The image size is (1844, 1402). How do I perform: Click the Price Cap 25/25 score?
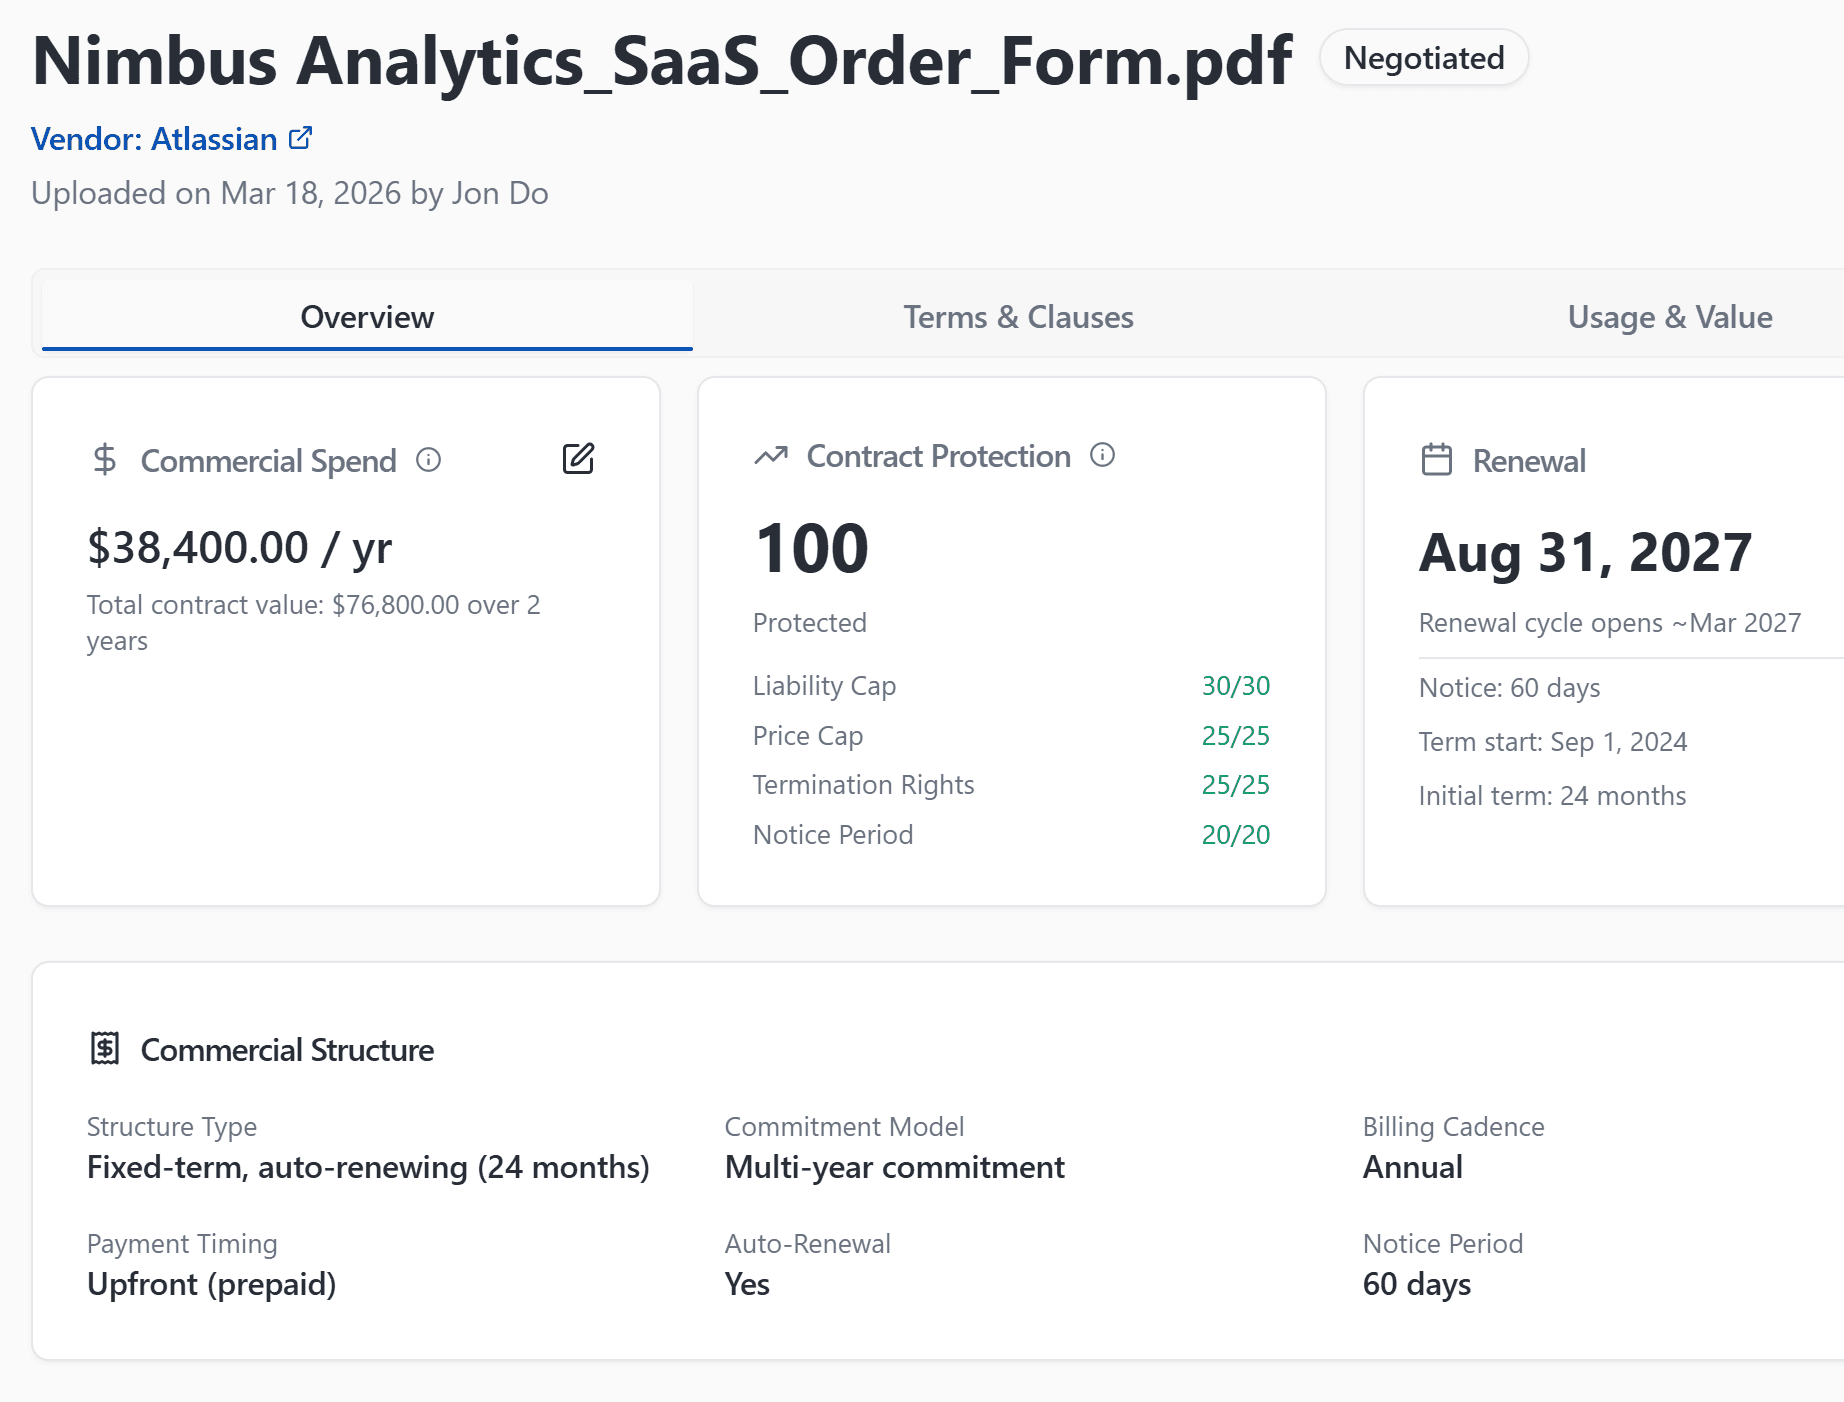point(1235,736)
